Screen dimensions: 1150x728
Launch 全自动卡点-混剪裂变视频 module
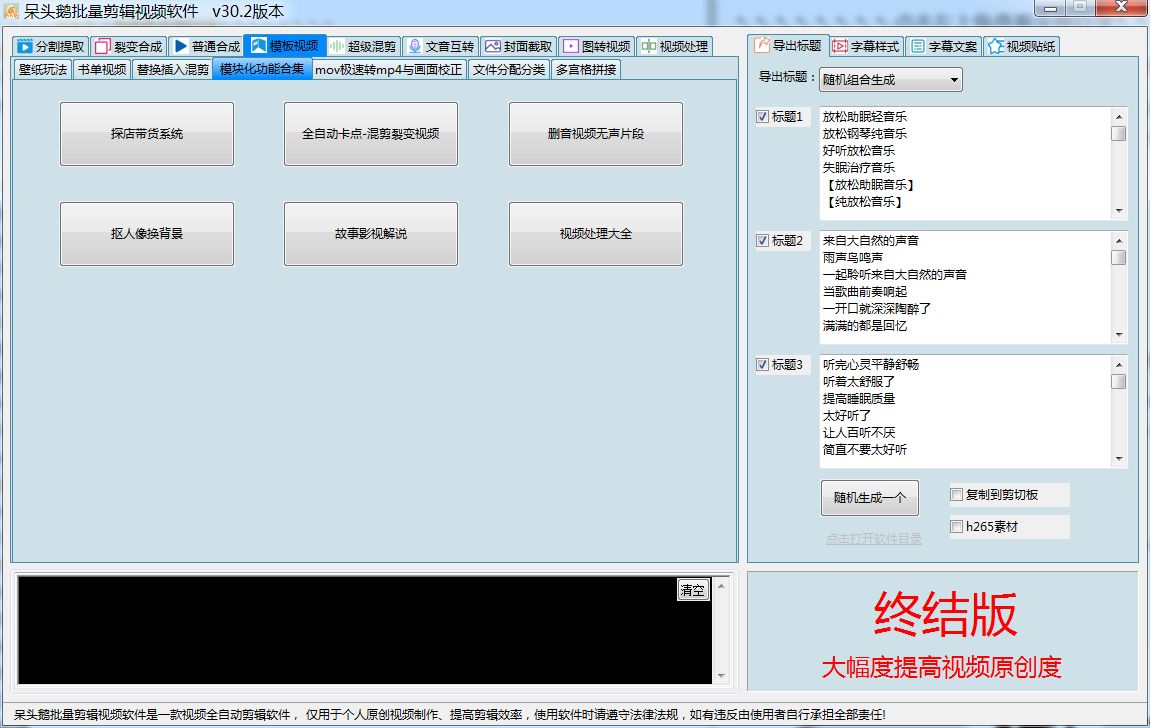[x=370, y=133]
